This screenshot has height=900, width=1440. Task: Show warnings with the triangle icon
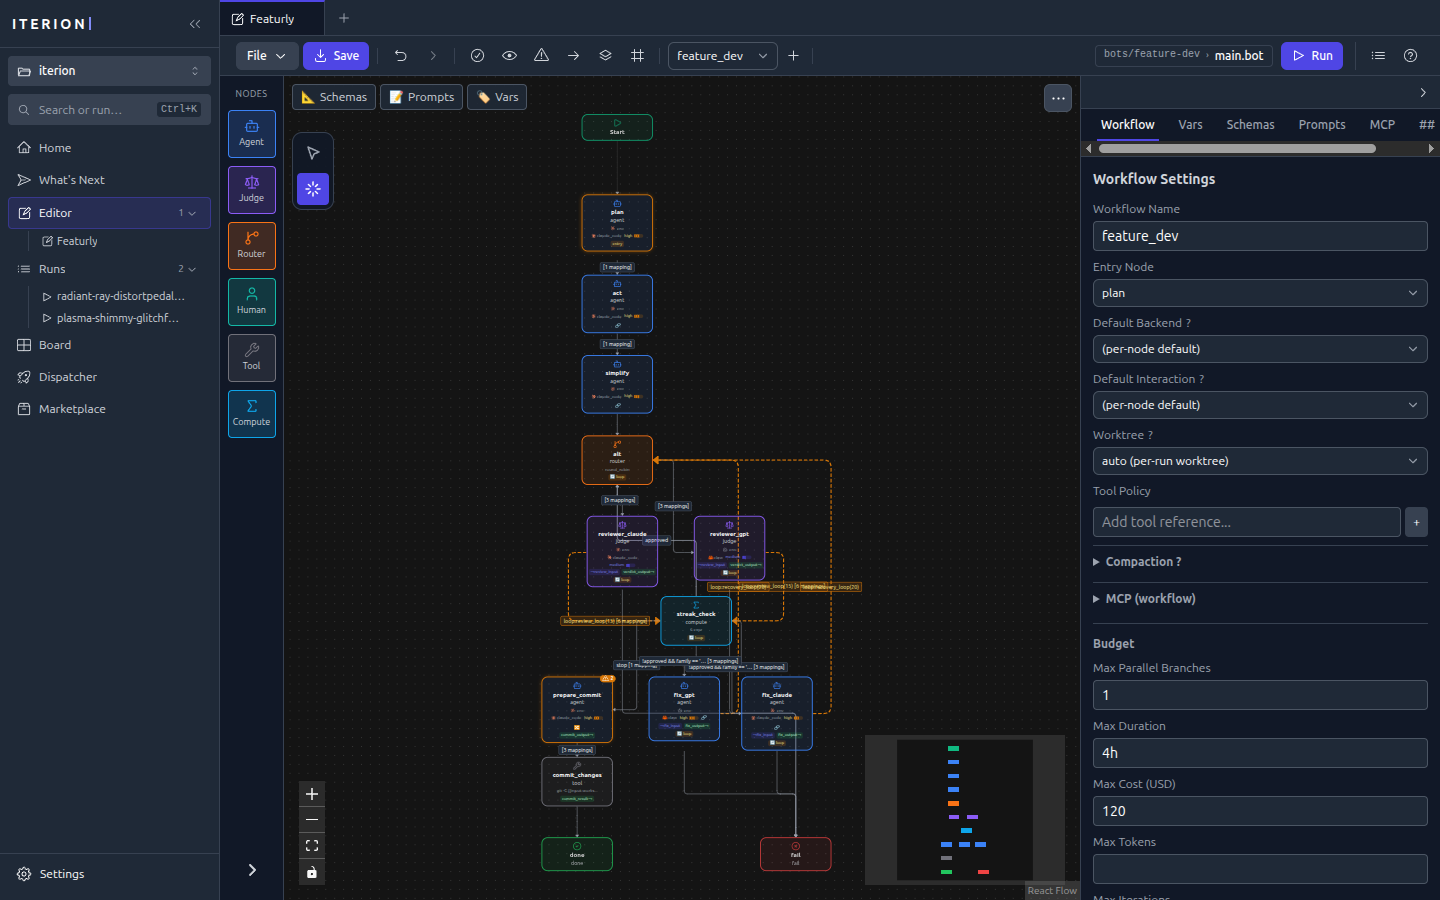[542, 56]
